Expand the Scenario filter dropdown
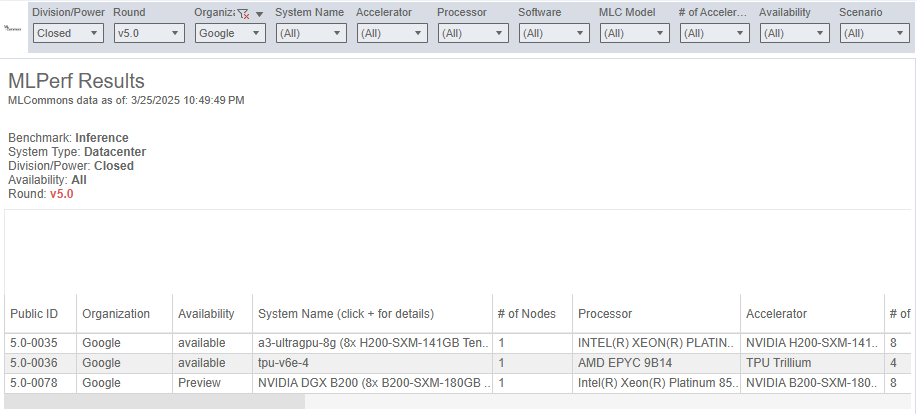This screenshot has width=917, height=414. 875,33
